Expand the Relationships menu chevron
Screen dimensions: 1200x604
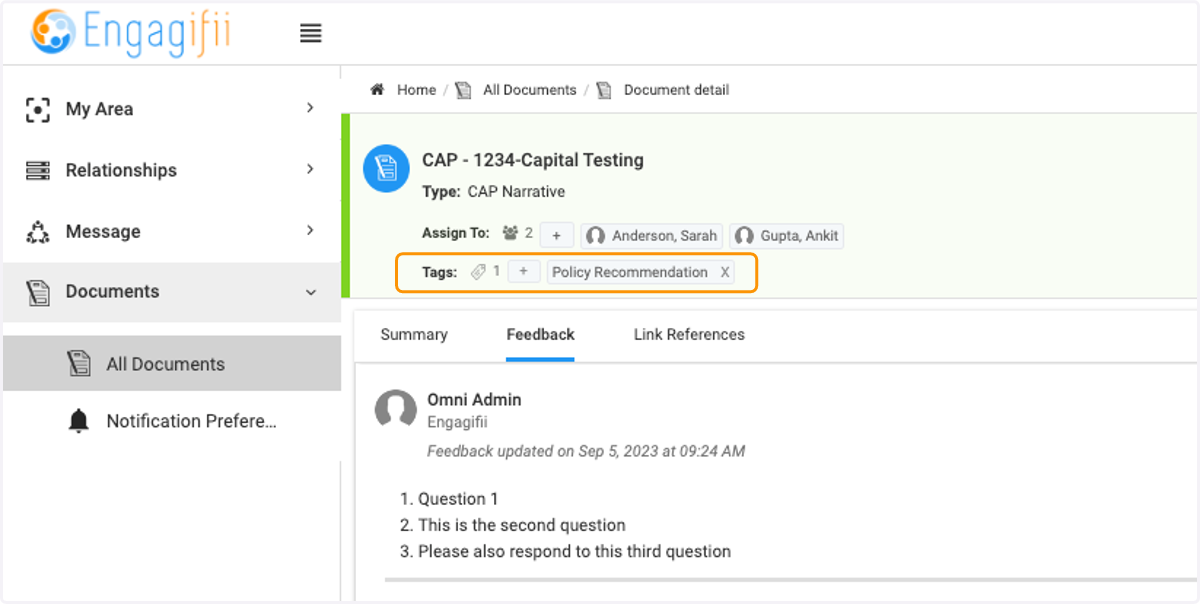pos(310,169)
